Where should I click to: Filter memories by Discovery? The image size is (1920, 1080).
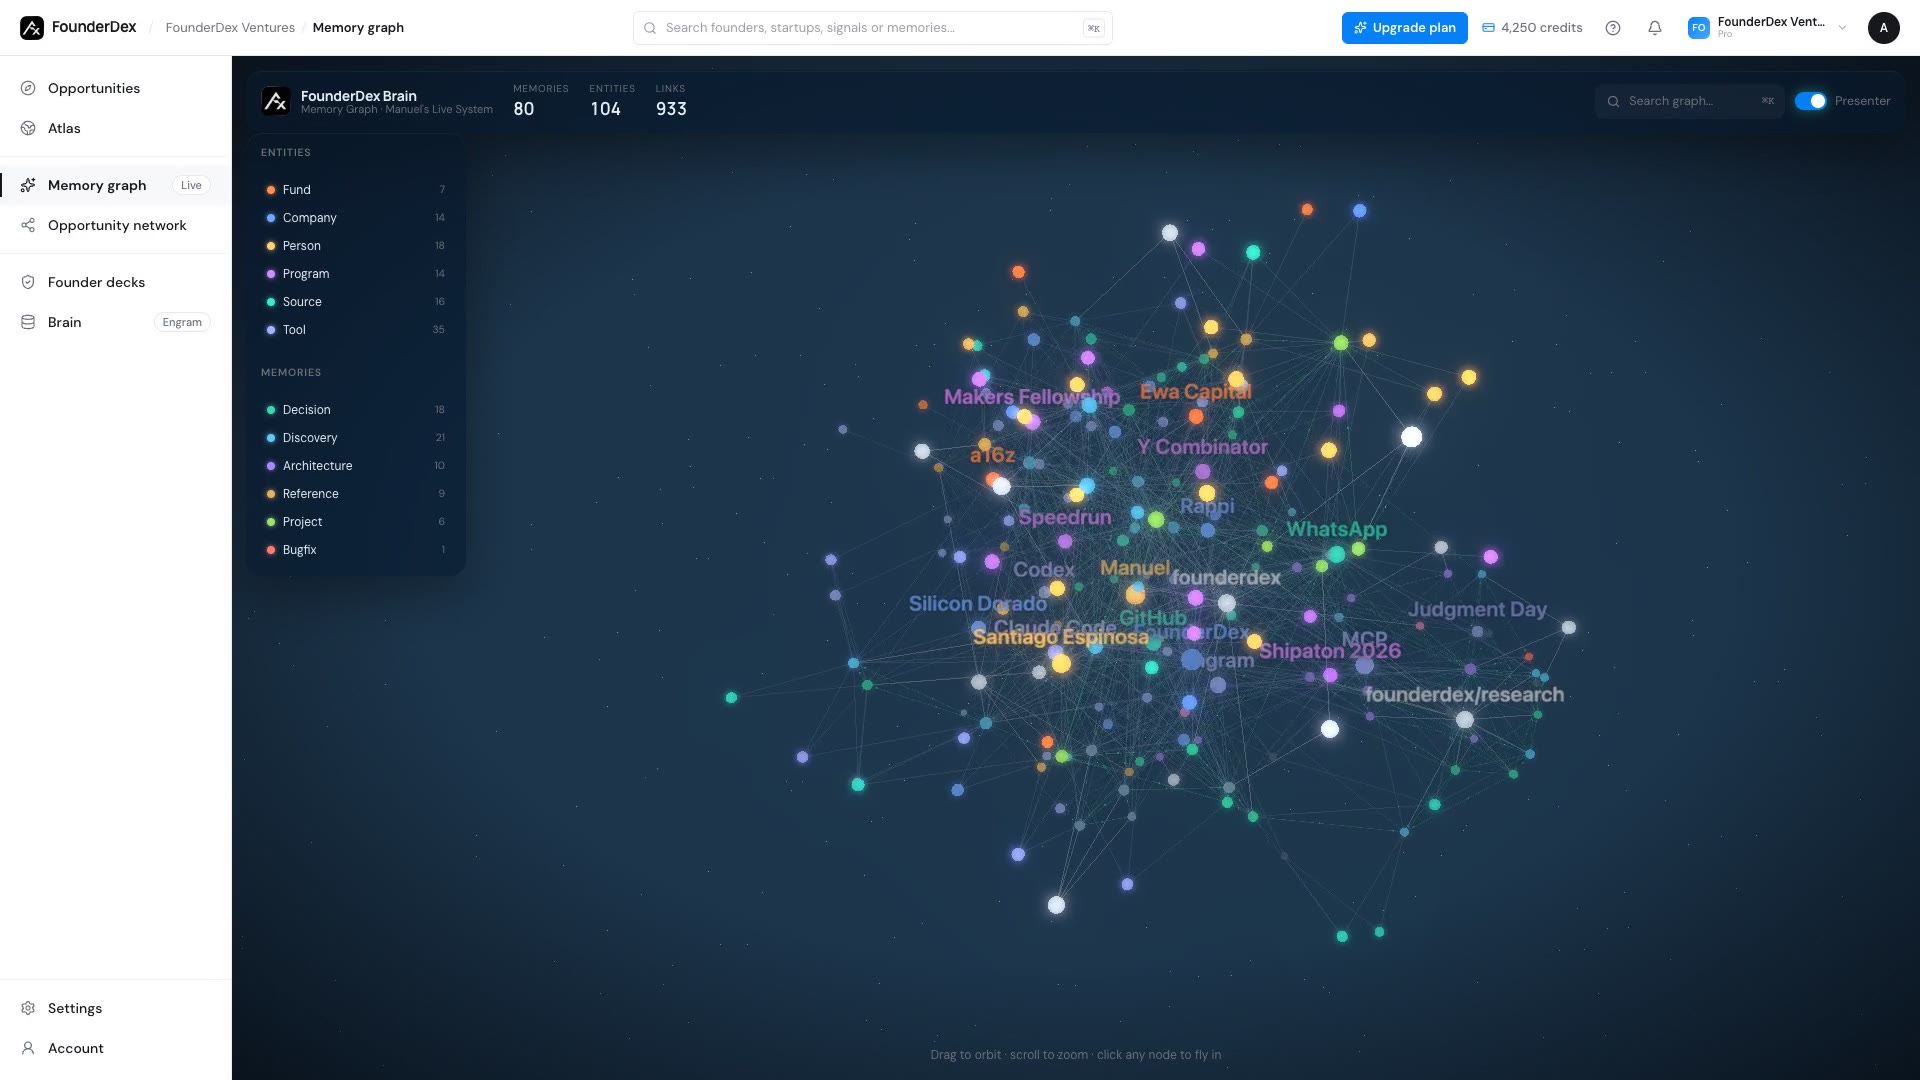(x=355, y=438)
